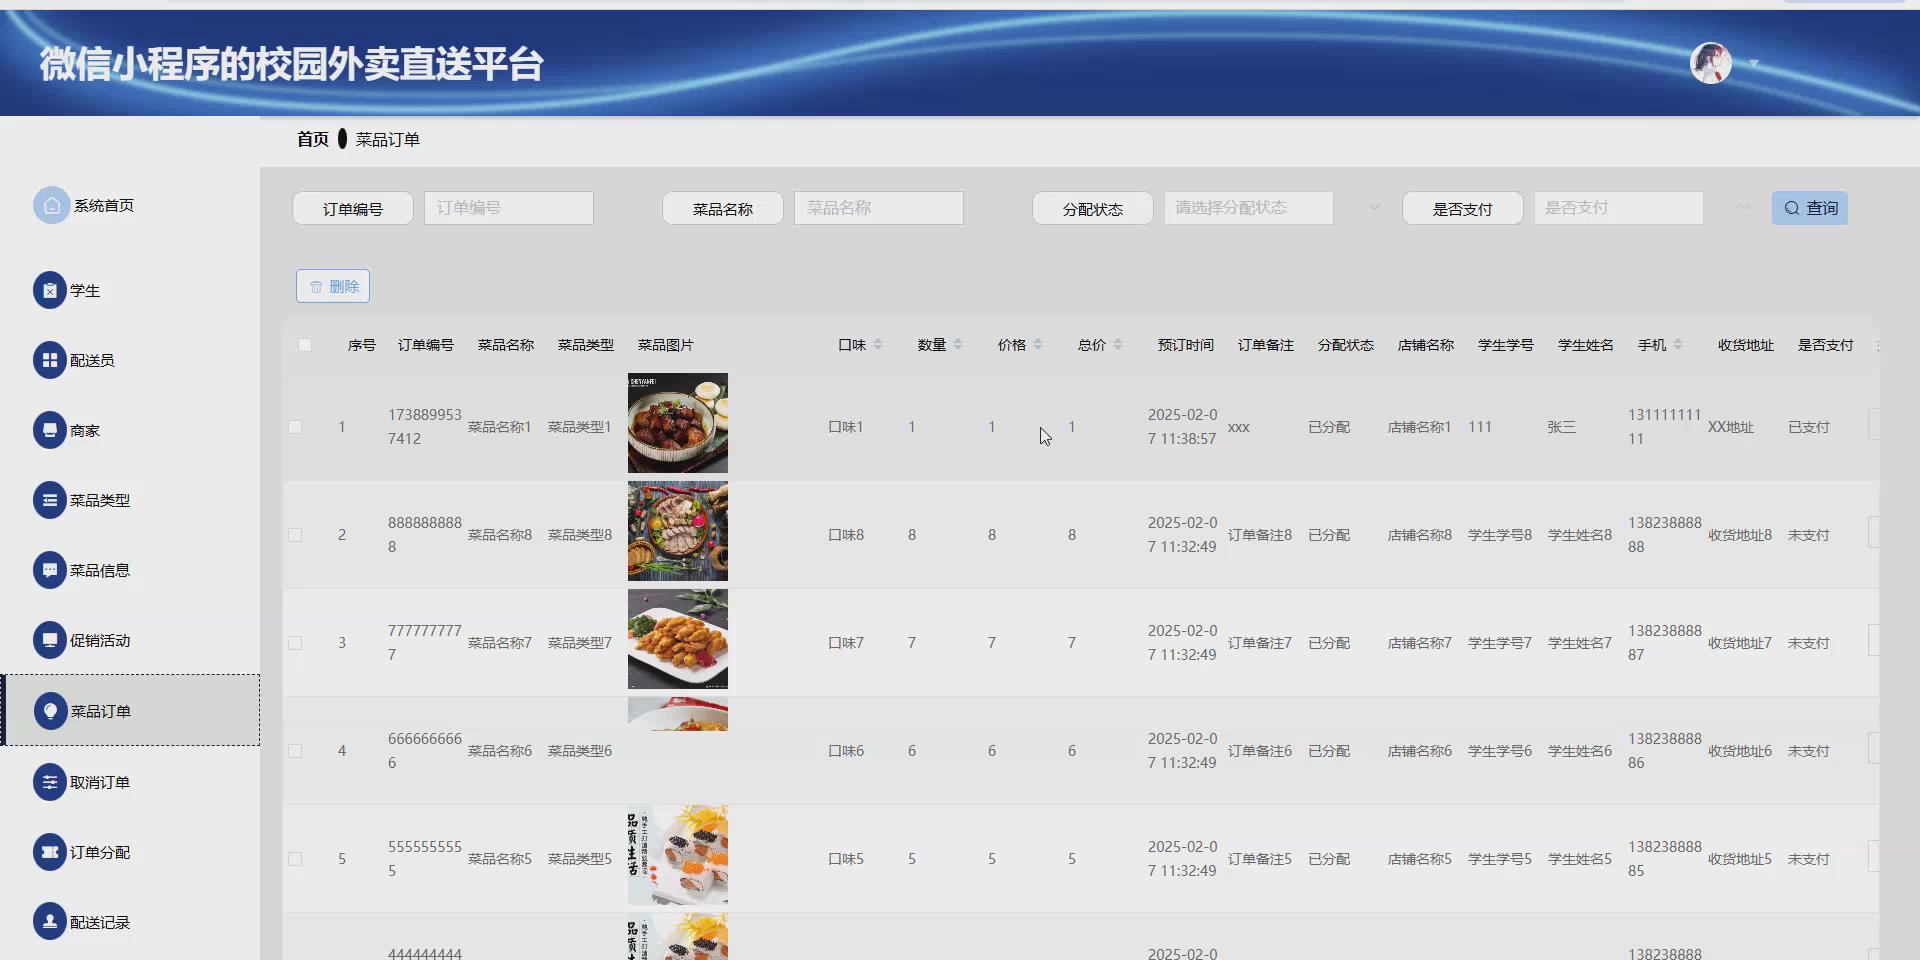Click the 店铺名称8 cell

pos(1420,535)
